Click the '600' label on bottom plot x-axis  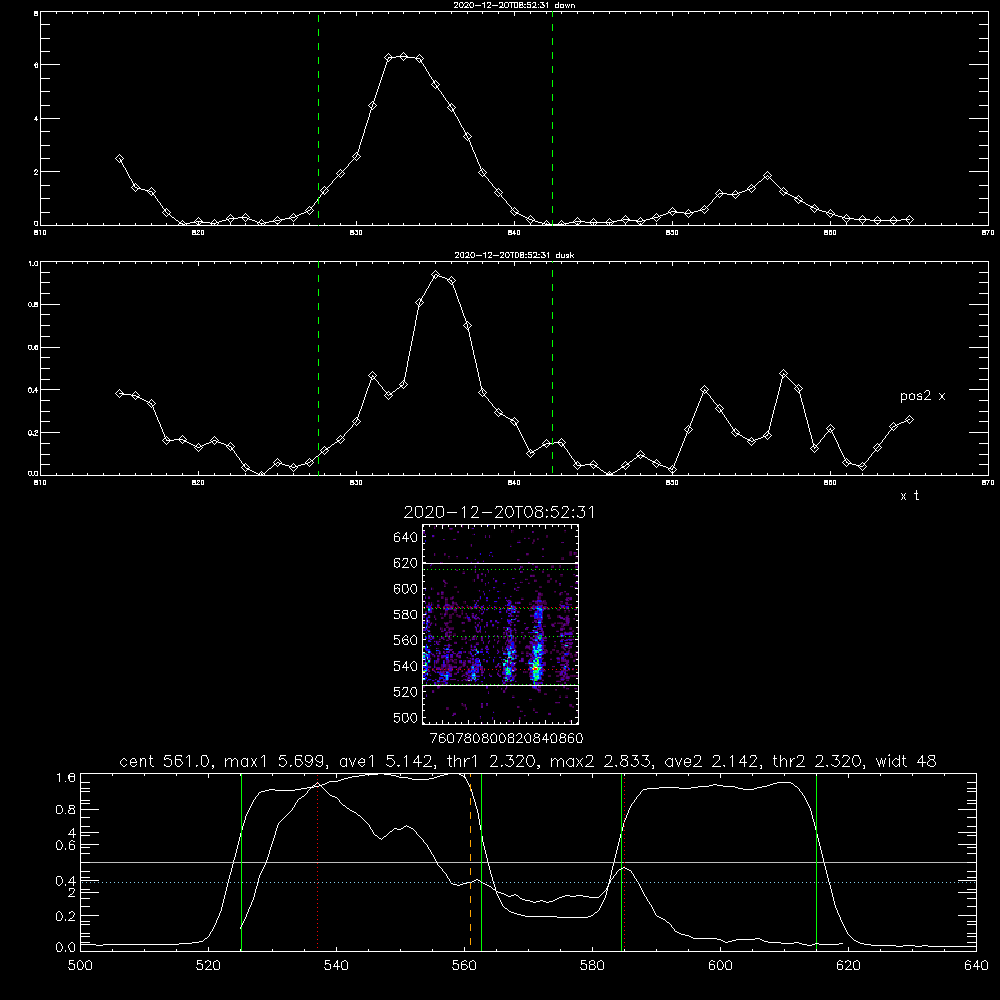720,966
